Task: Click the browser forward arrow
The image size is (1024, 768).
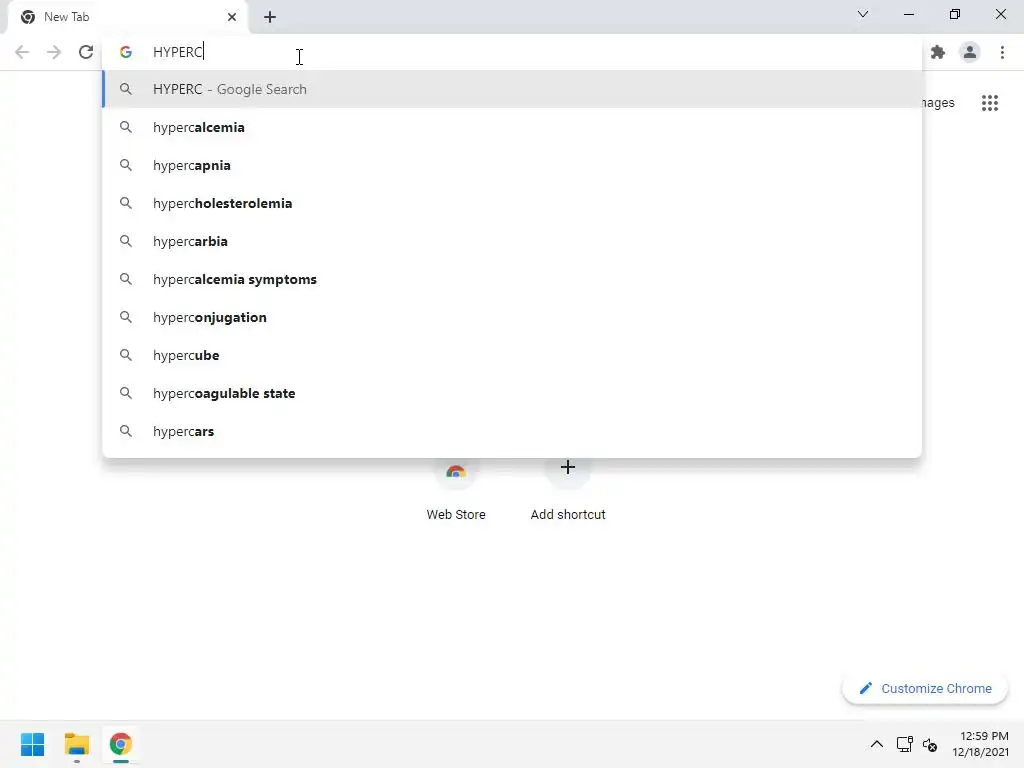Action: [x=54, y=52]
